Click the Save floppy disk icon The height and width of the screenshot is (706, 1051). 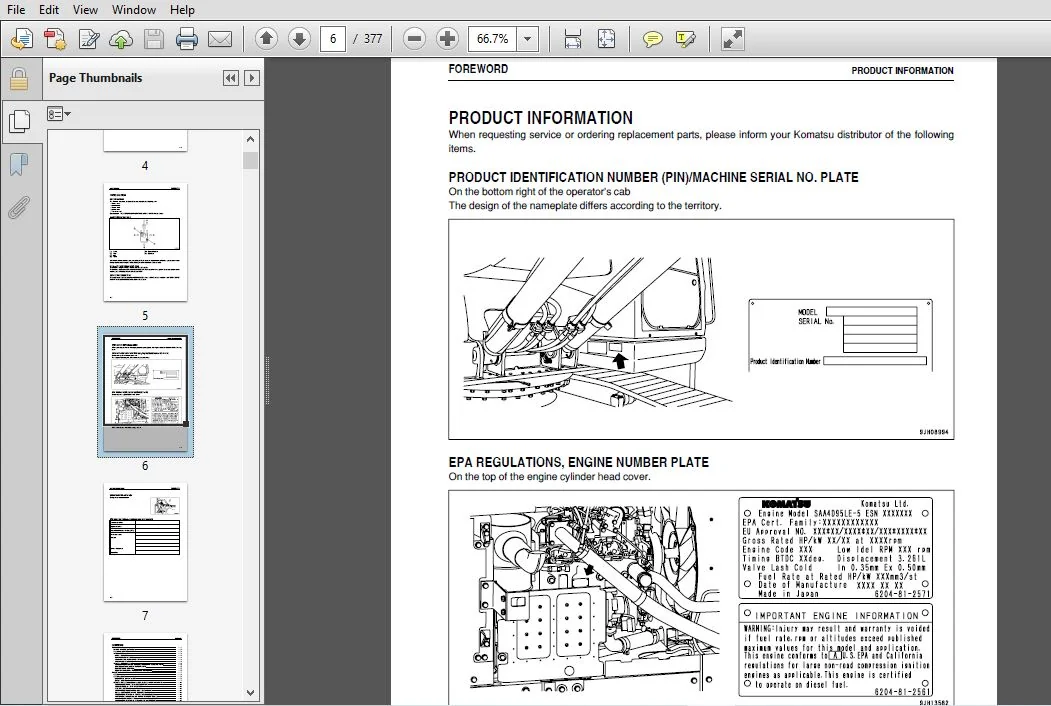pyautogui.click(x=154, y=39)
